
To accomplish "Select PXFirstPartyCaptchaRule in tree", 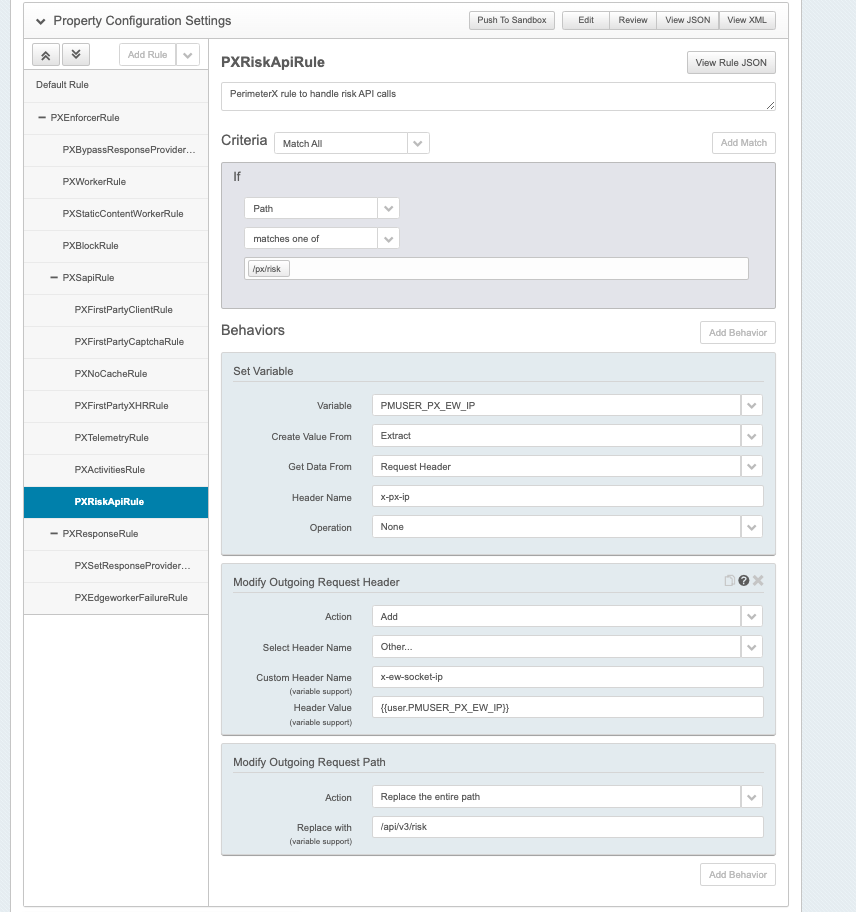I will click(x=116, y=341).
